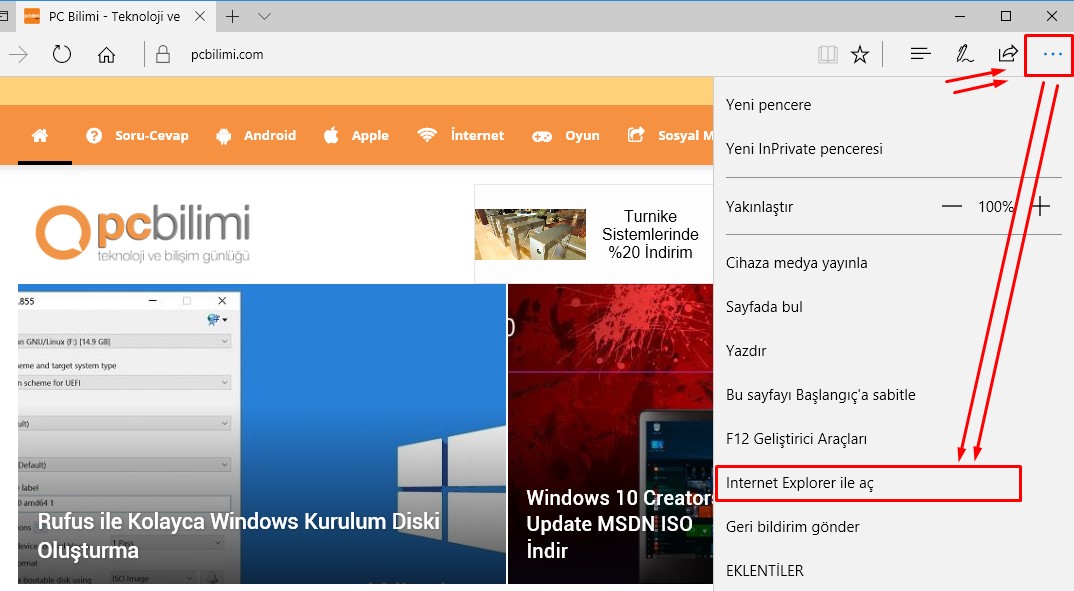
Task: Open Reading view book icon
Action: (x=827, y=54)
